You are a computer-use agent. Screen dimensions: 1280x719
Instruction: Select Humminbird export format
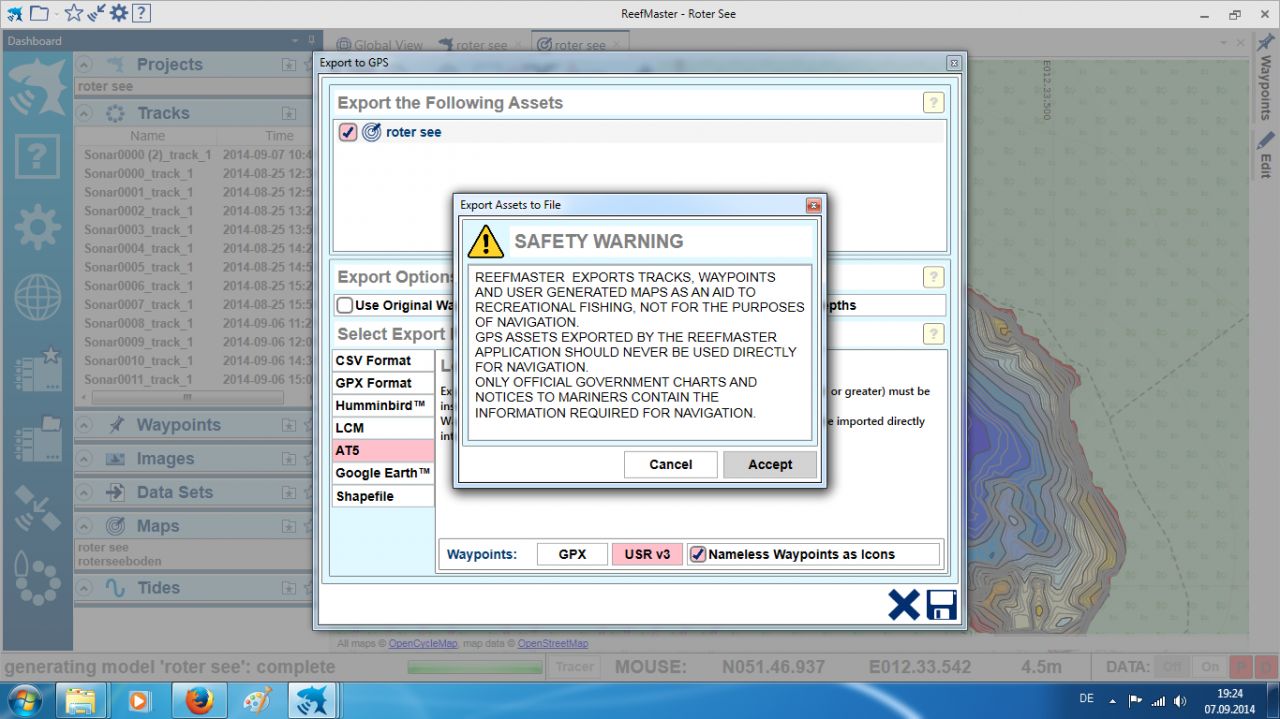(x=383, y=405)
